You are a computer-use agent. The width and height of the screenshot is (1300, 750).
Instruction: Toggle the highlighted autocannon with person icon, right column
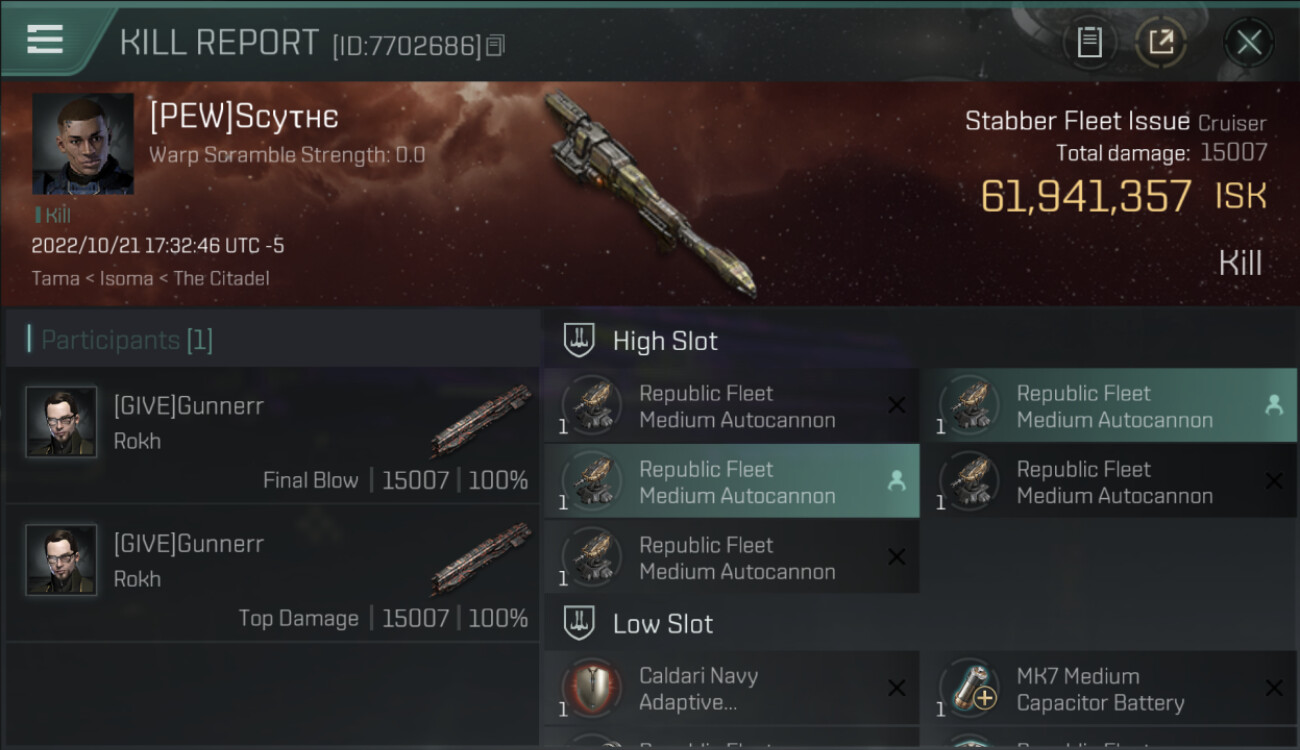click(x=1108, y=406)
